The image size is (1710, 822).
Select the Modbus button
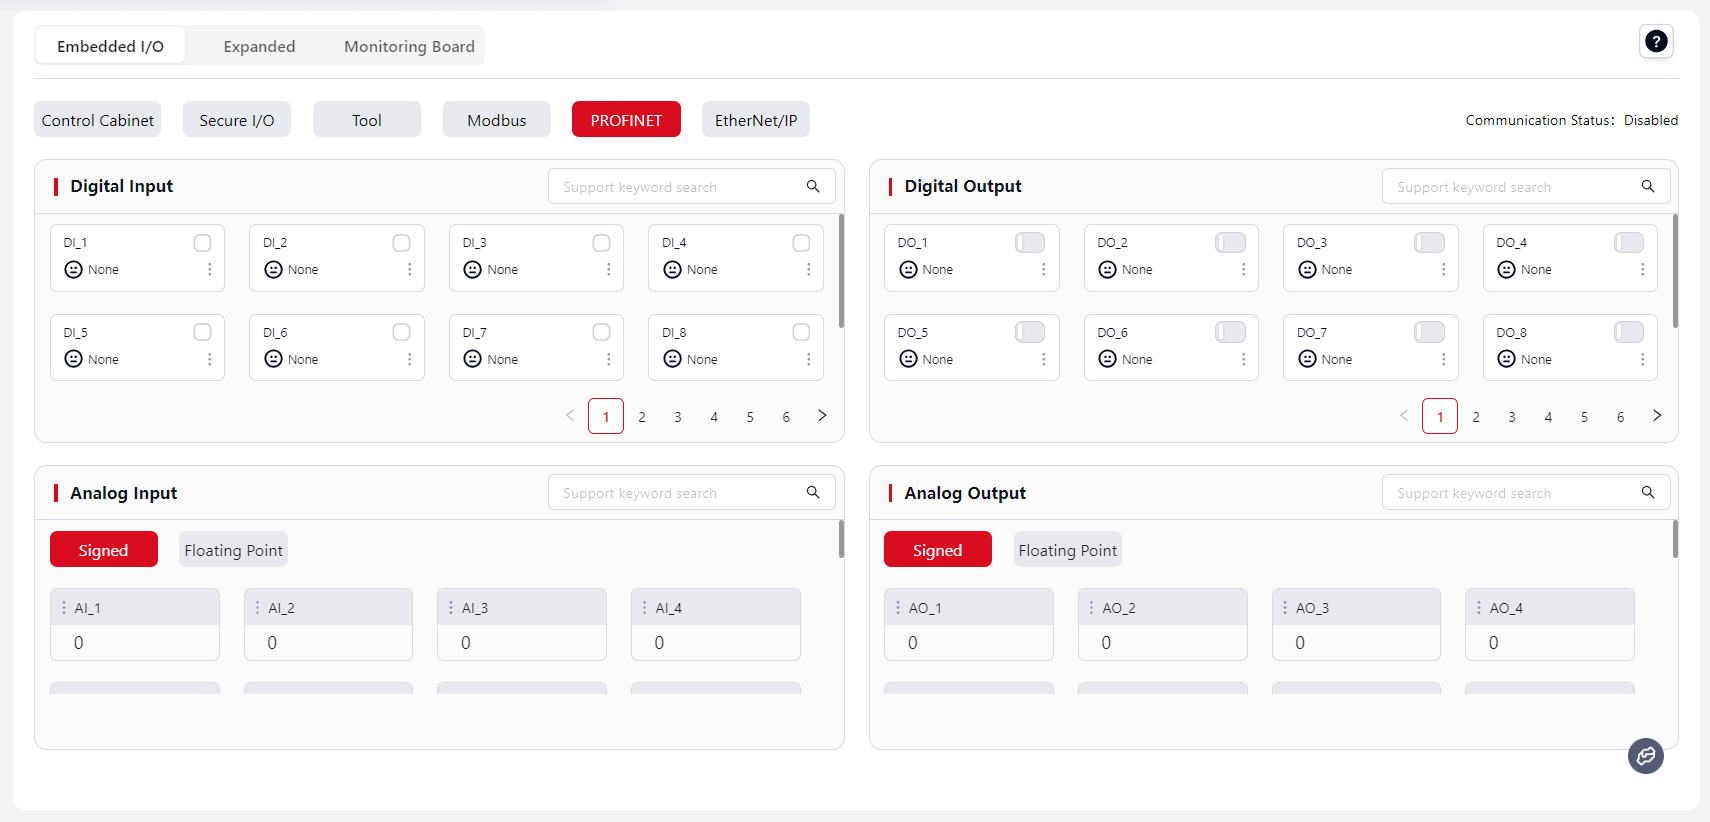point(496,120)
